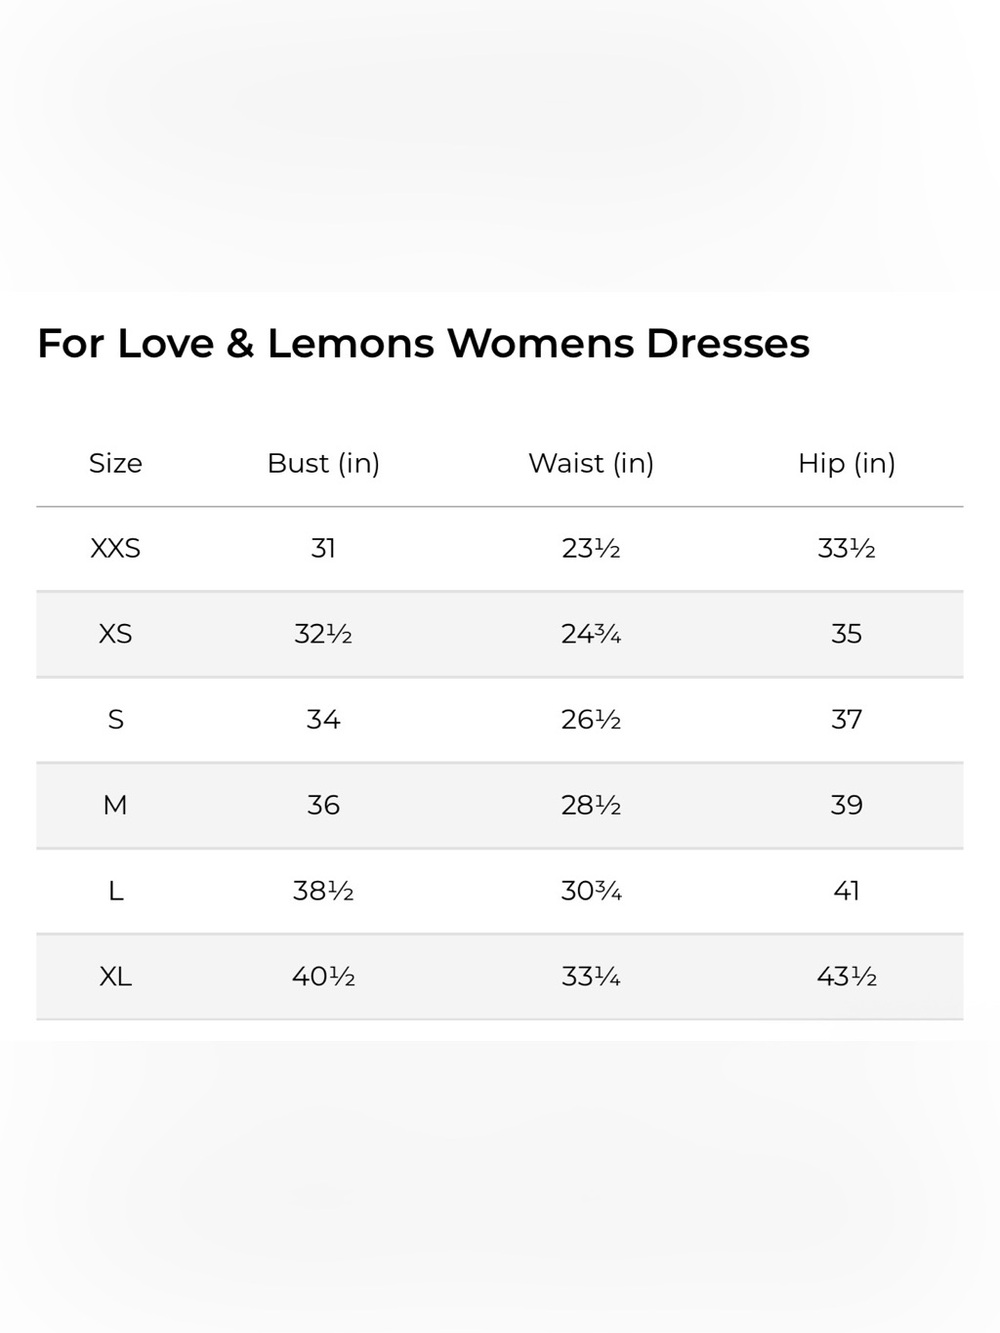This screenshot has height=1333, width=1000.
Task: Select the S hip value 37
Action: [x=846, y=720]
